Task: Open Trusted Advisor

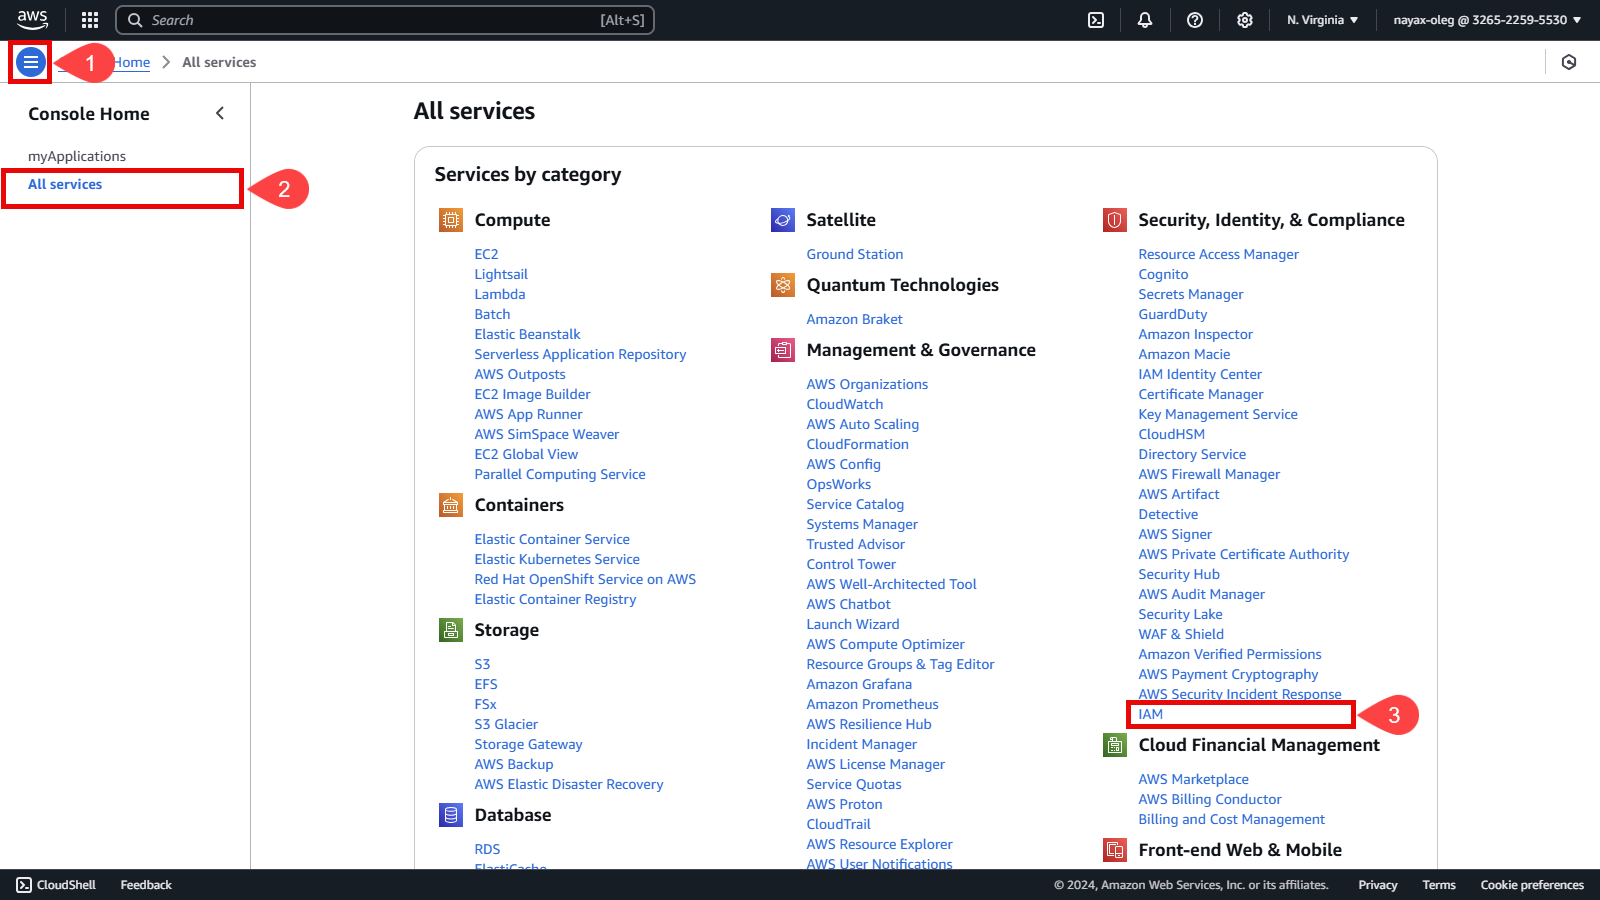Action: pos(856,544)
